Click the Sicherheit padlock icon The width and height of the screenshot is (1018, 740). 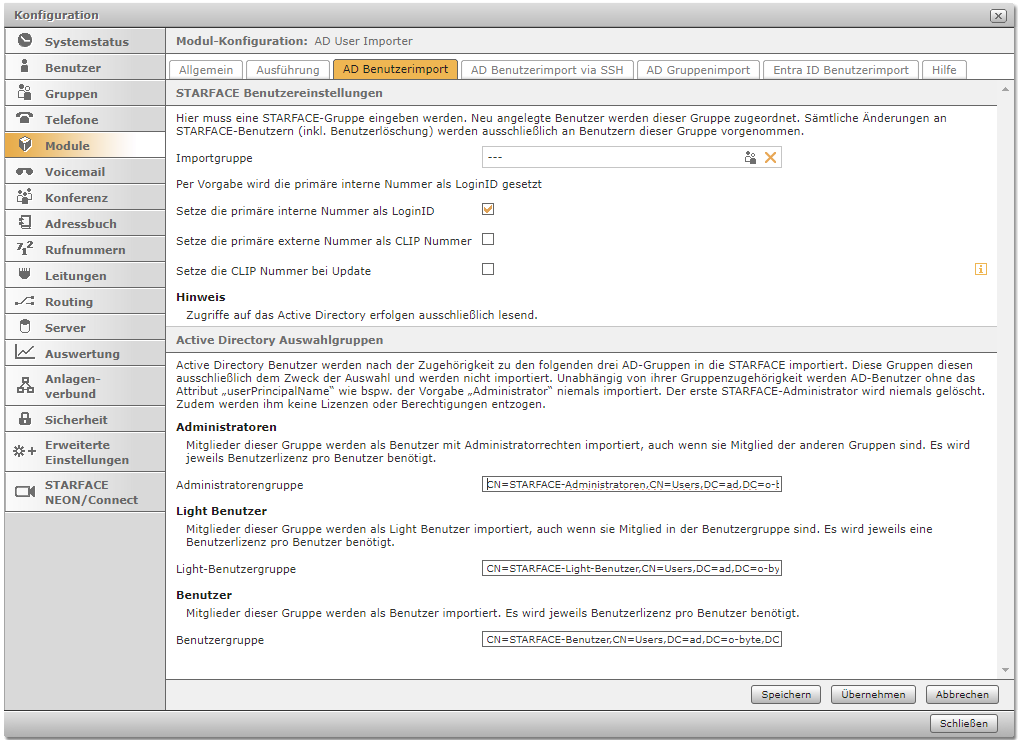tap(25, 419)
